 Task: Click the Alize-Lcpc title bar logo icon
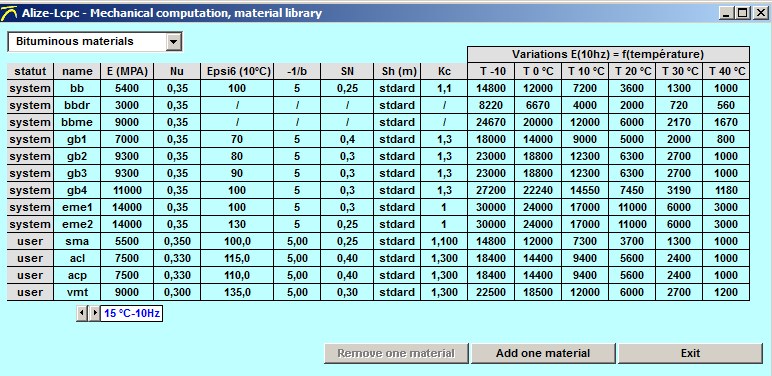tap(9, 13)
